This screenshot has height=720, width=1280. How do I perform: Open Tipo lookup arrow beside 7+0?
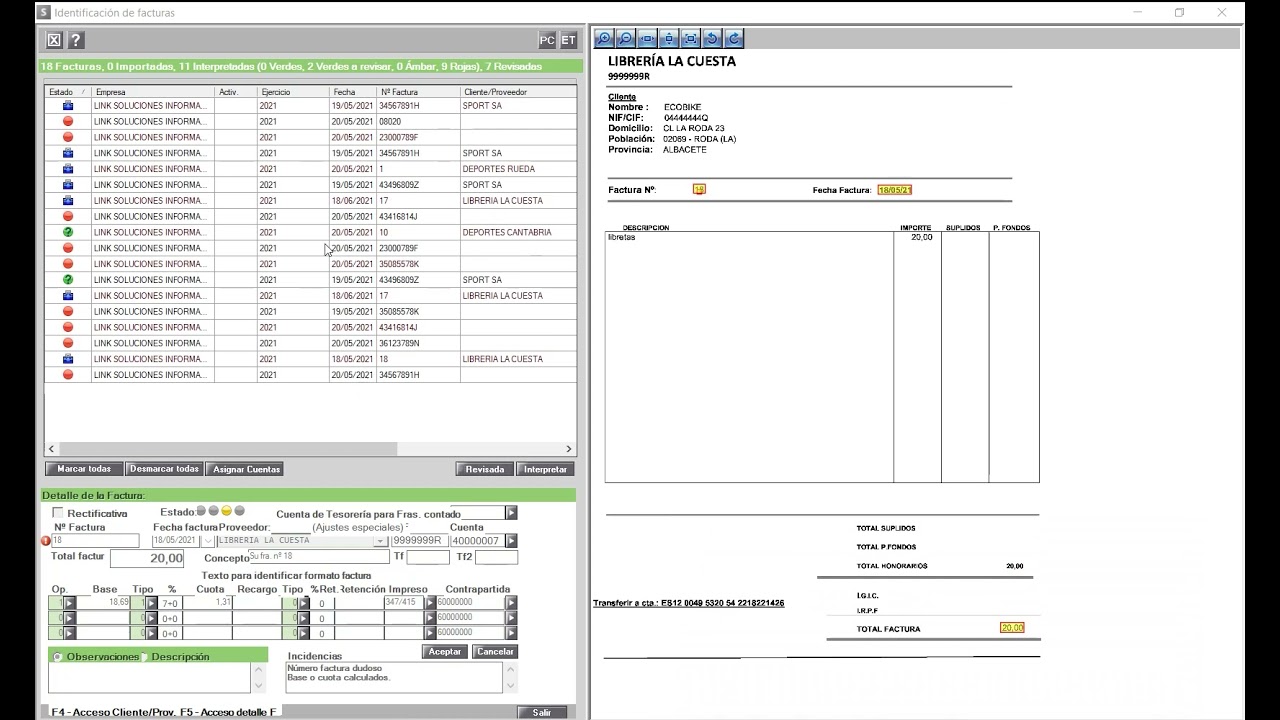(x=152, y=603)
